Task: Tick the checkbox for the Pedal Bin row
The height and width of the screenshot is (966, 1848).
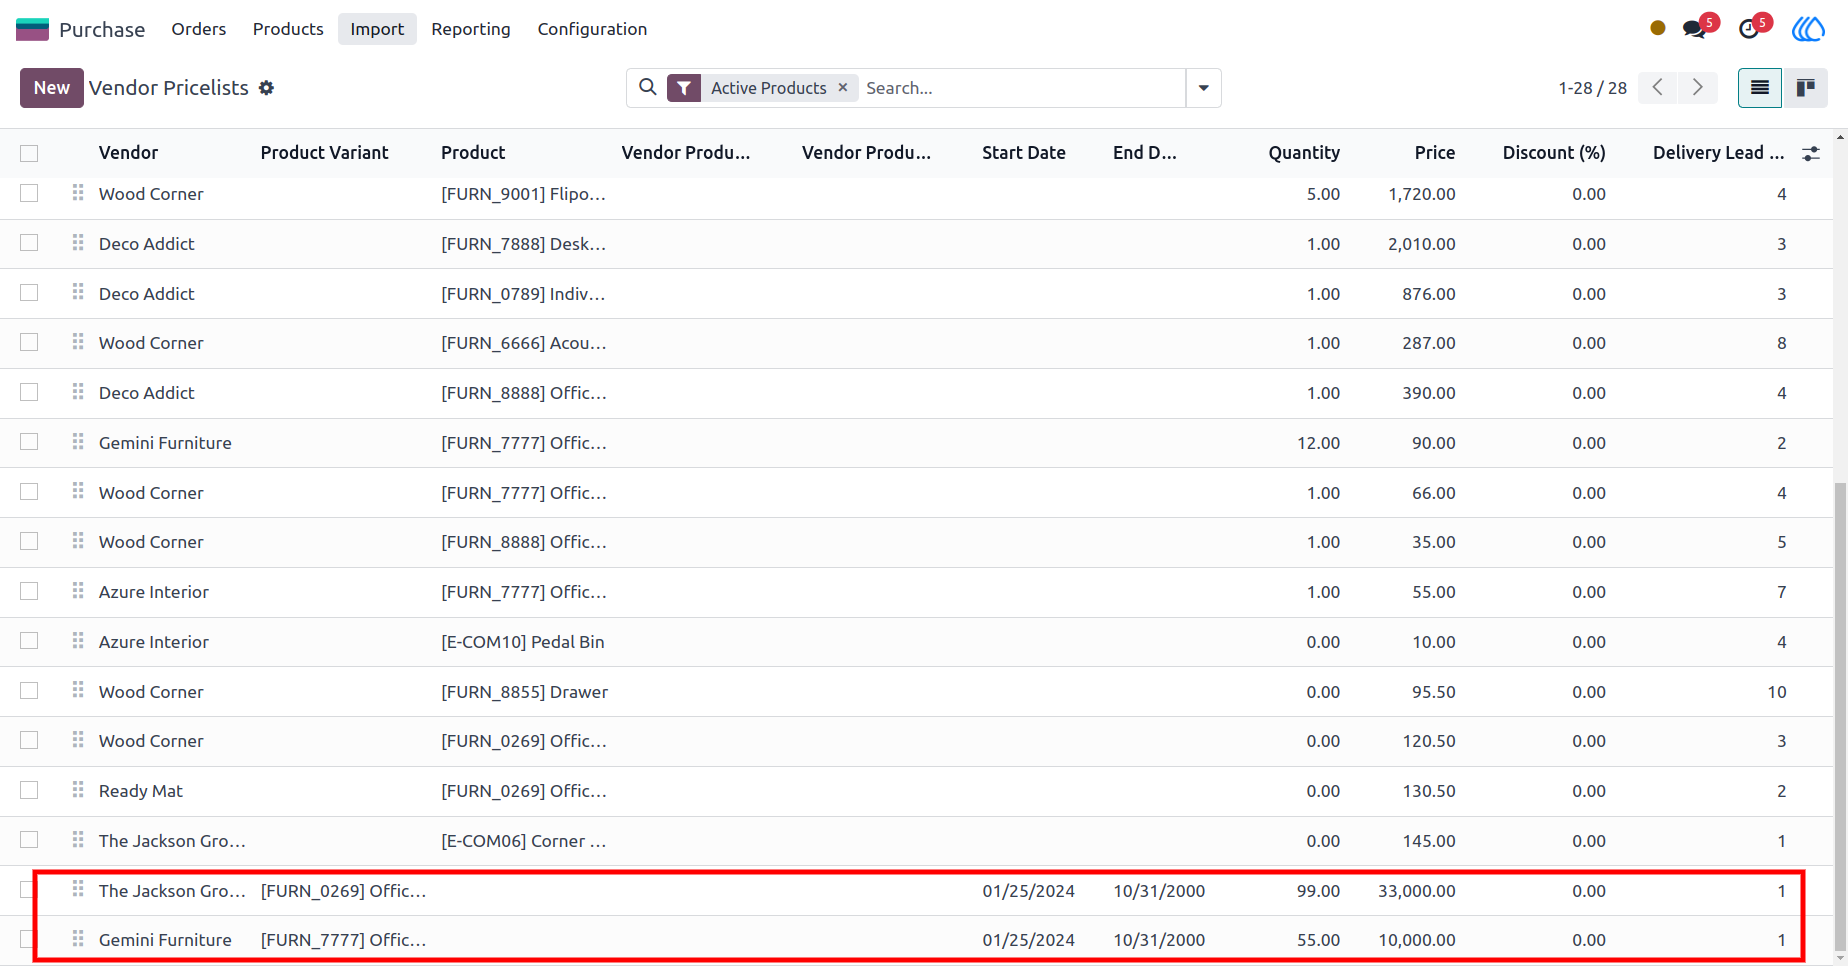Action: coord(29,641)
